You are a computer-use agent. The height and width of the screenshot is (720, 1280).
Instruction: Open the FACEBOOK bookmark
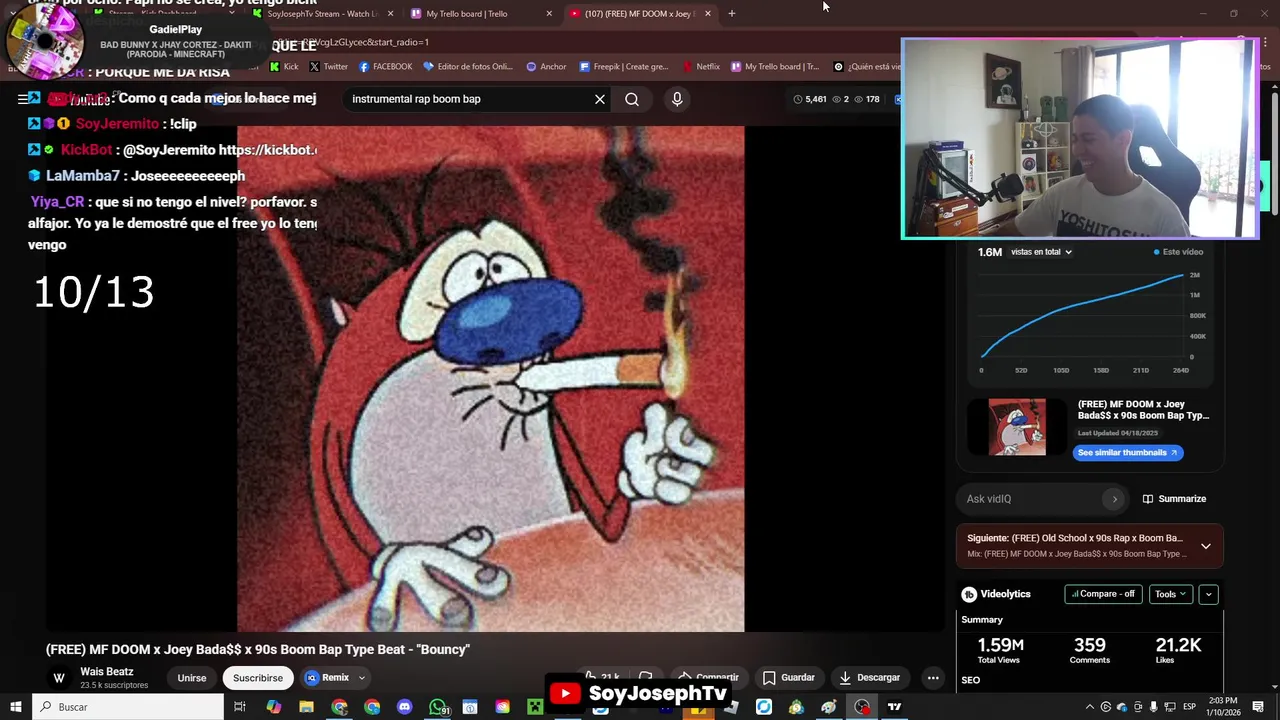tap(385, 67)
